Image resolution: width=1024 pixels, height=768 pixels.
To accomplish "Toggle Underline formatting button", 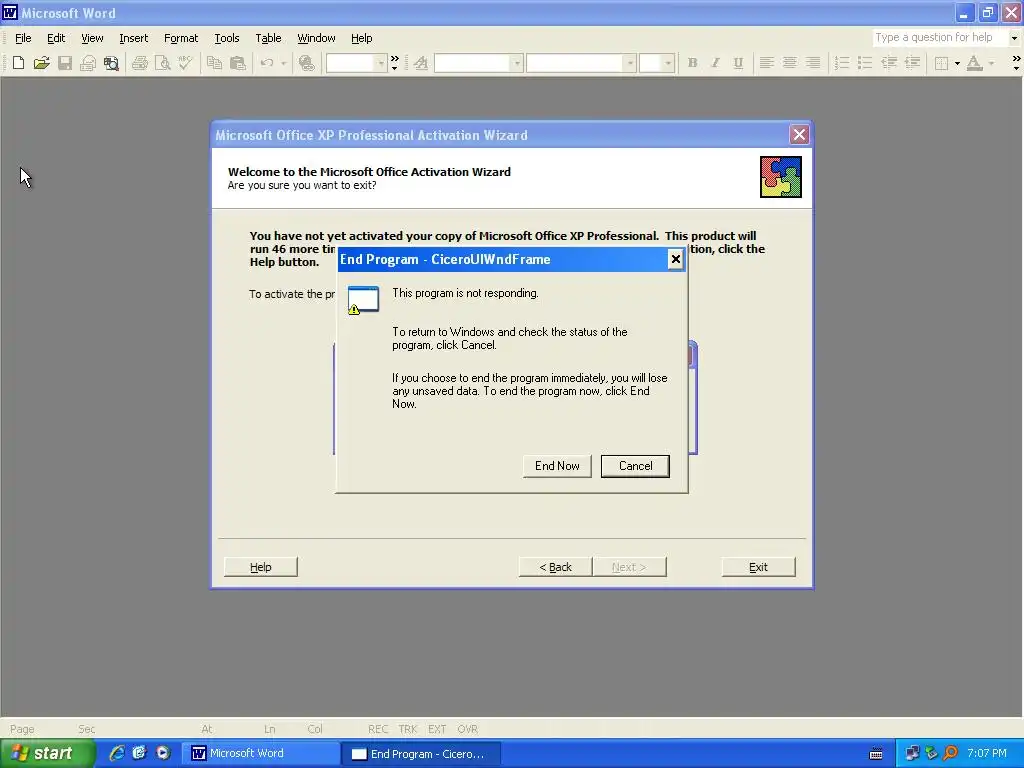I will (x=738, y=63).
